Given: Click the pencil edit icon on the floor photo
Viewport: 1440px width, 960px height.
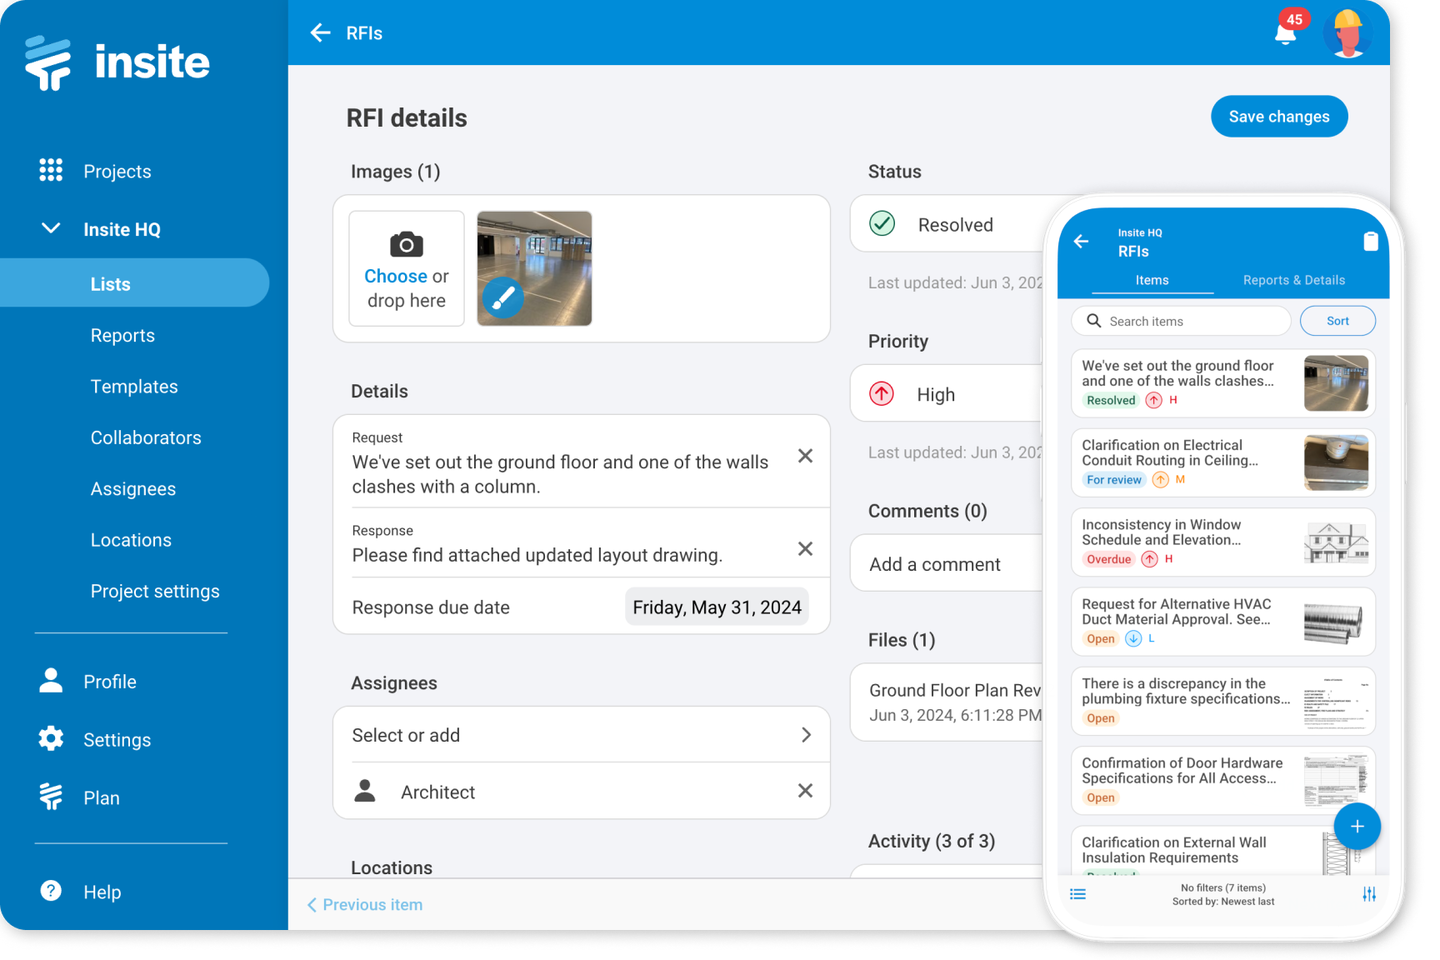Looking at the screenshot, I should click(x=503, y=297).
